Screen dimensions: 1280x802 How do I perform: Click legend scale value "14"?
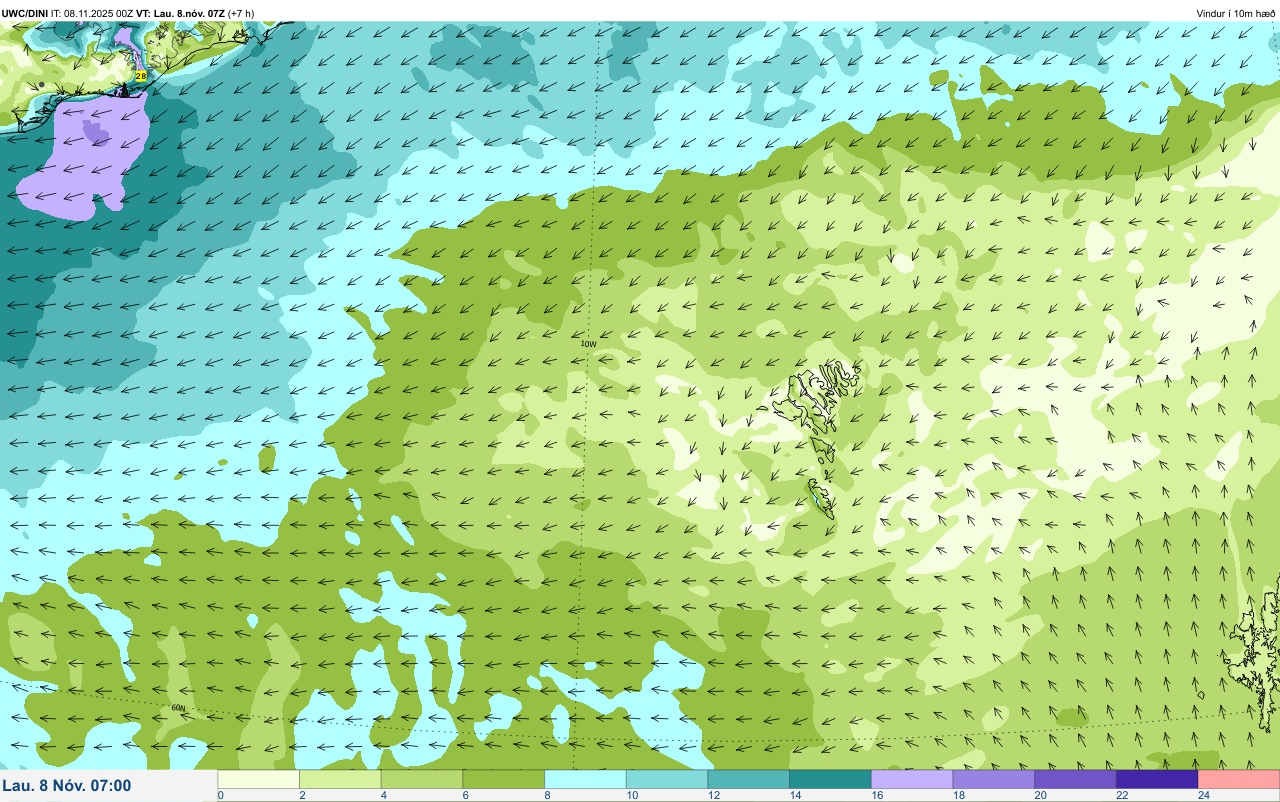coord(795,795)
